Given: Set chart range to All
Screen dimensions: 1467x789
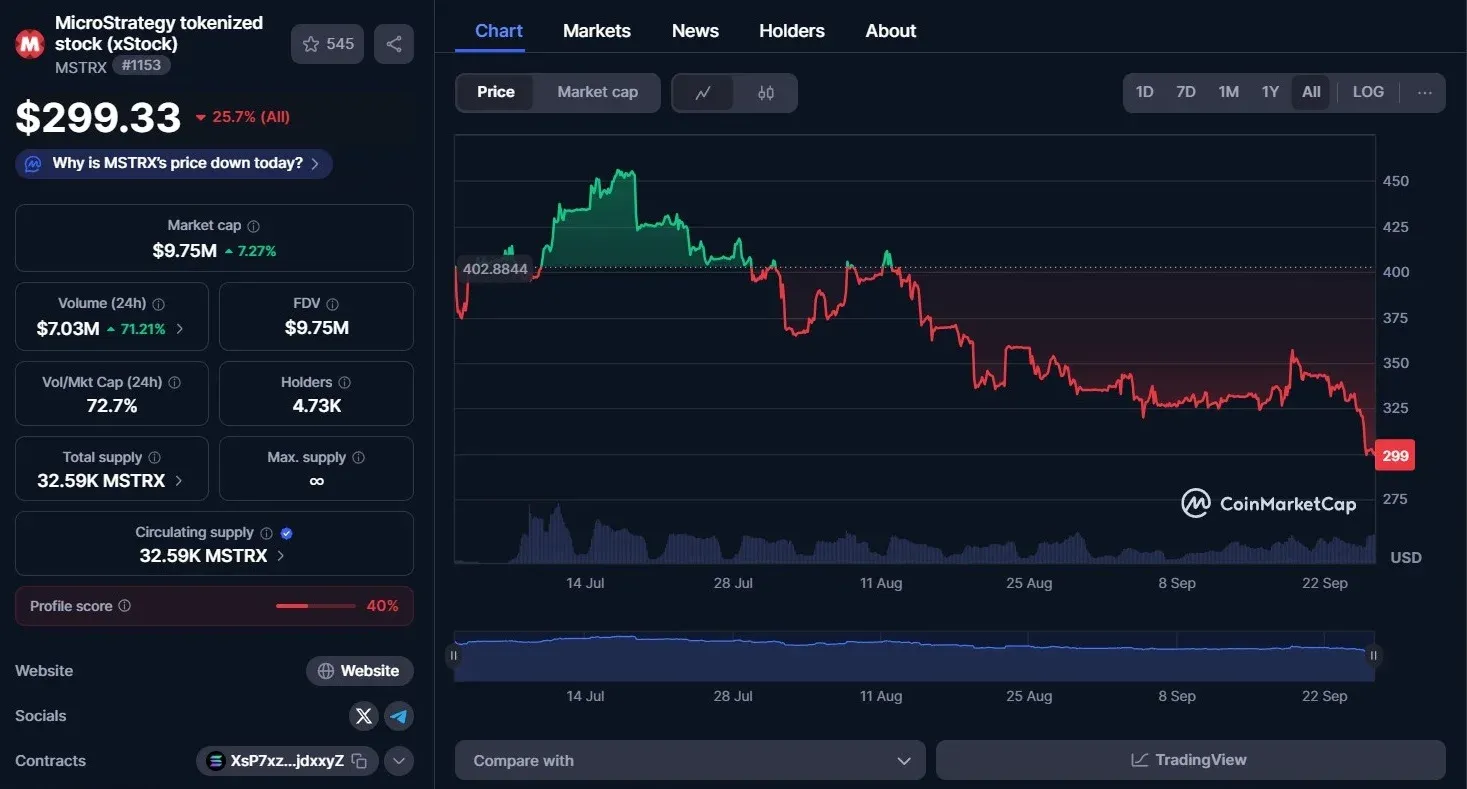Looking at the screenshot, I should coord(1311,92).
